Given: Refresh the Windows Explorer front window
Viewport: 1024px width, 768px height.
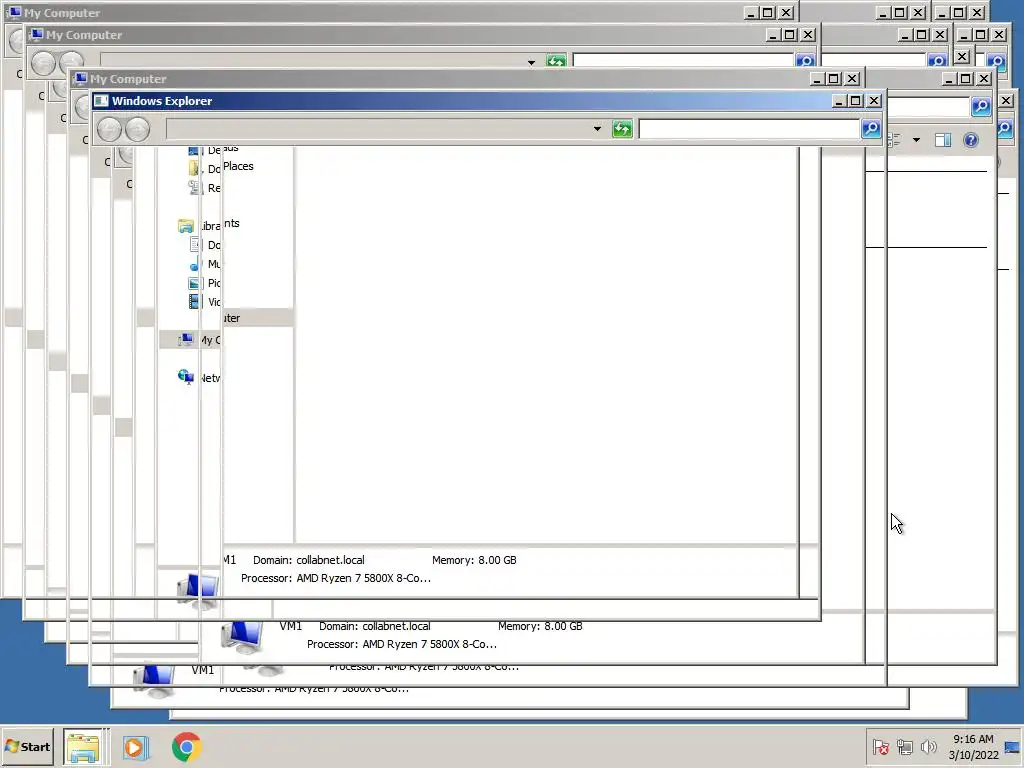Looking at the screenshot, I should [x=622, y=129].
